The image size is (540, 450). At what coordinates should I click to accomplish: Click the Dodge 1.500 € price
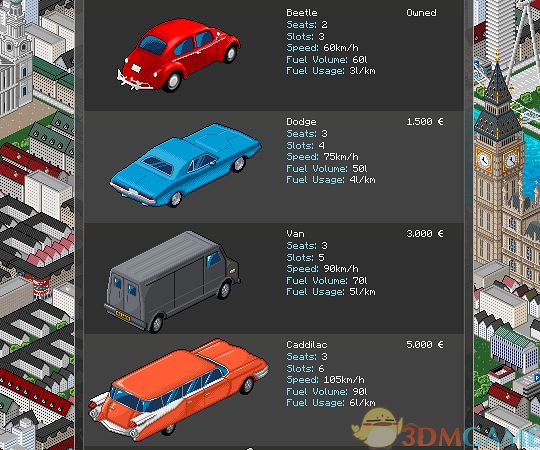(x=425, y=122)
